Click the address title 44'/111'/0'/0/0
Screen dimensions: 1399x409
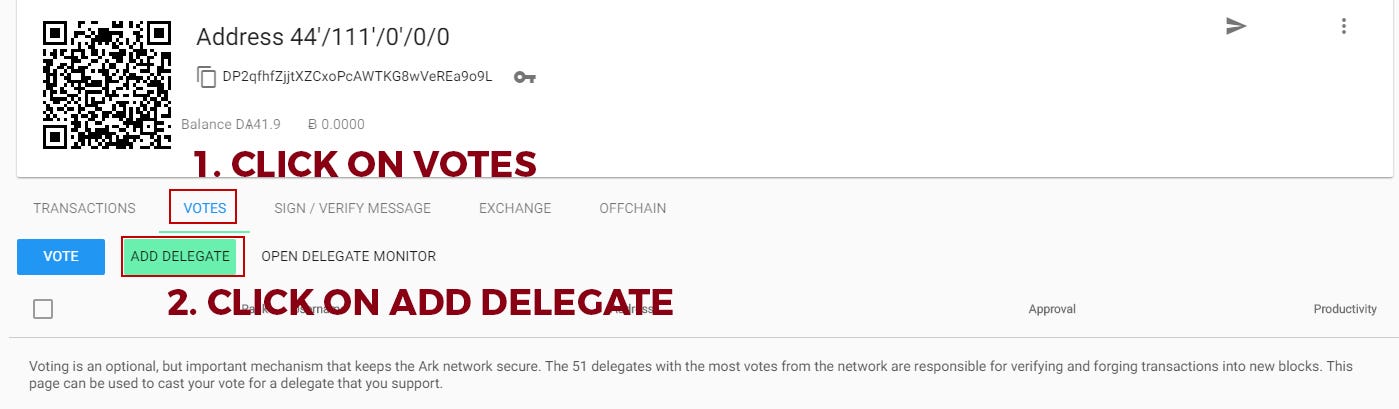[322, 37]
